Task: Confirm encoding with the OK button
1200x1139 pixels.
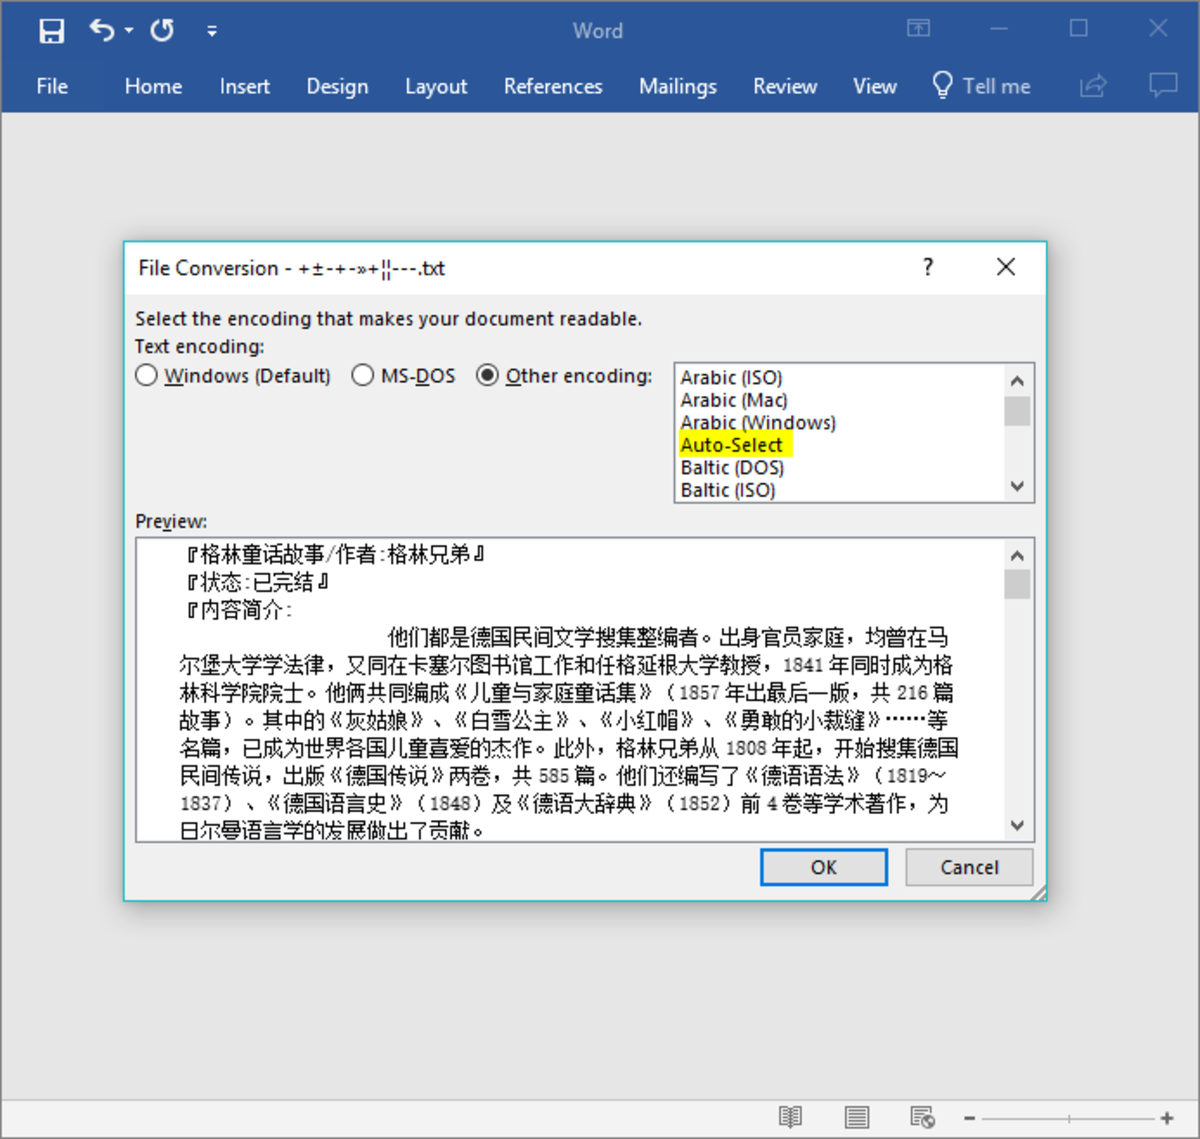Action: 823,867
